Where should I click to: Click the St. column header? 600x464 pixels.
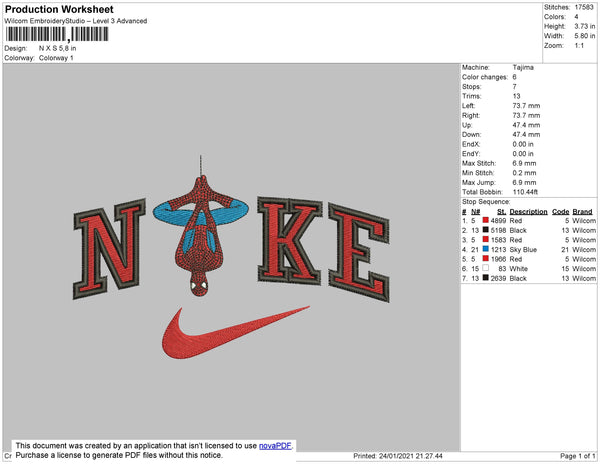(x=501, y=212)
